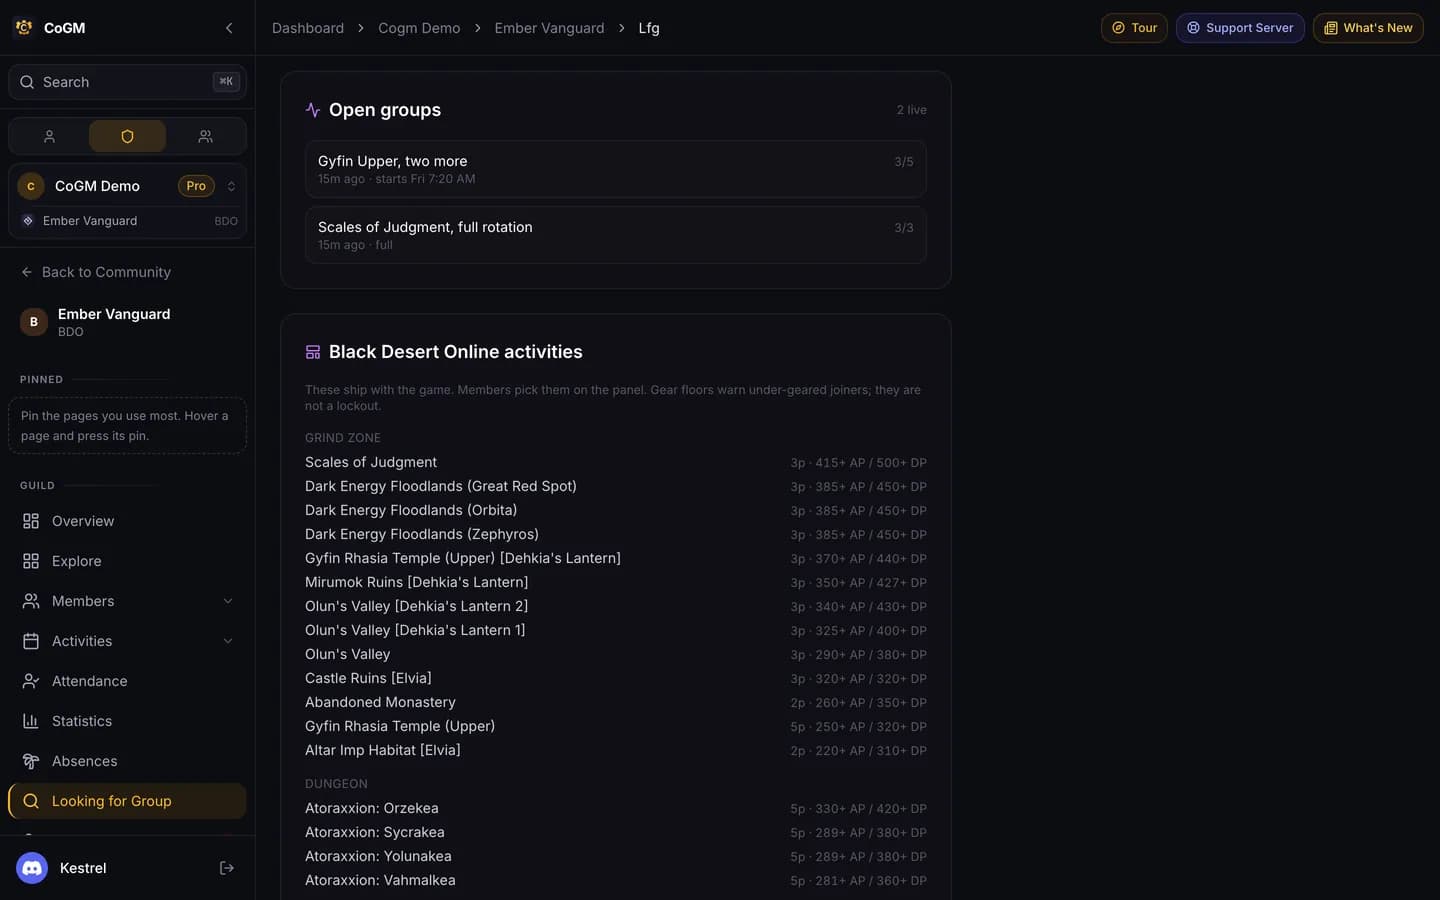
Task: Open the Scales of Judgment, full rotation group
Action: [x=615, y=235]
